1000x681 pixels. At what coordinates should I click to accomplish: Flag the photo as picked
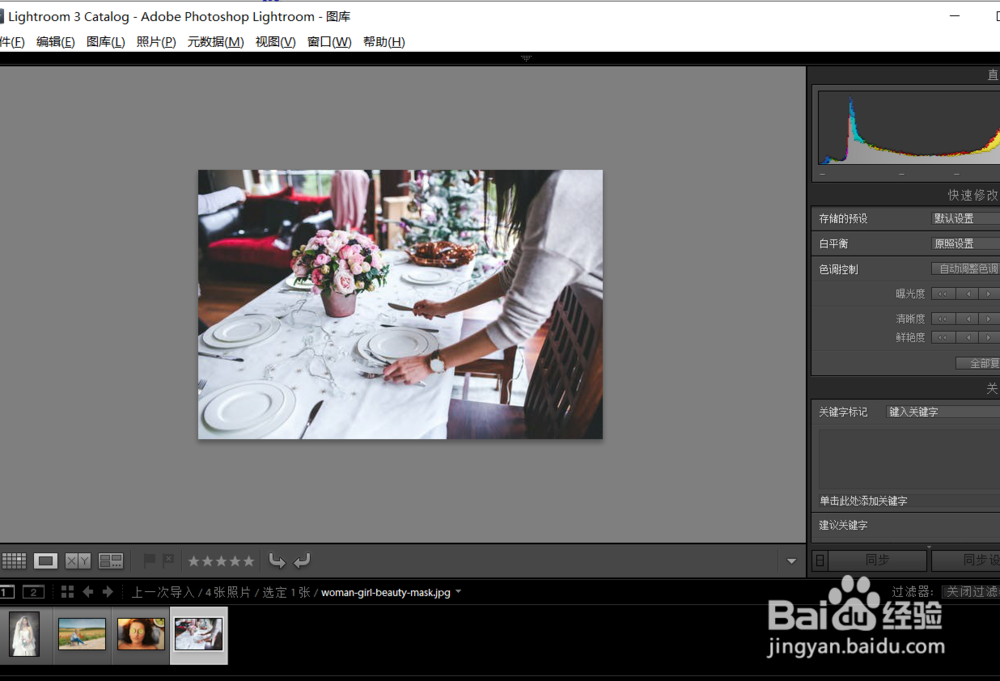(149, 560)
